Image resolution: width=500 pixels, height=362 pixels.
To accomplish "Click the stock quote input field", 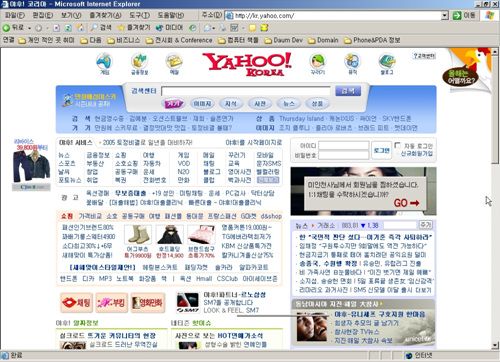I will (400, 225).
